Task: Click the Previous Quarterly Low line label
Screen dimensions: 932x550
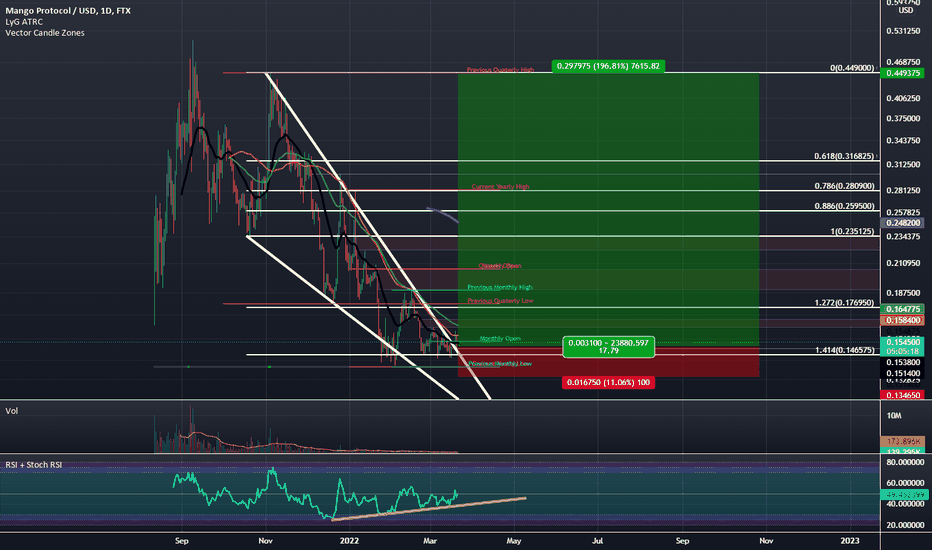Action: point(500,301)
